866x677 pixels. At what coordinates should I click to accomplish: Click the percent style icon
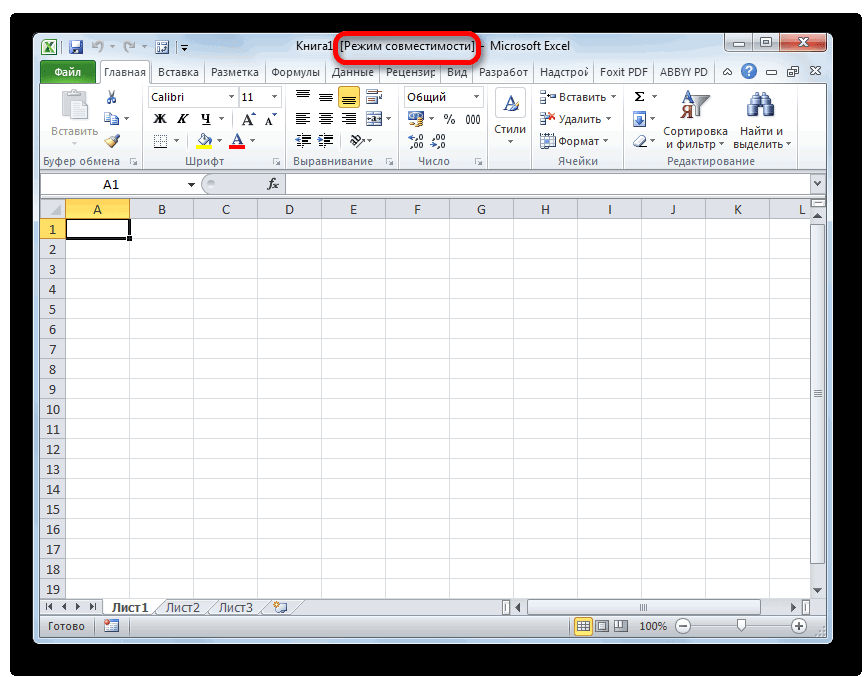point(449,119)
